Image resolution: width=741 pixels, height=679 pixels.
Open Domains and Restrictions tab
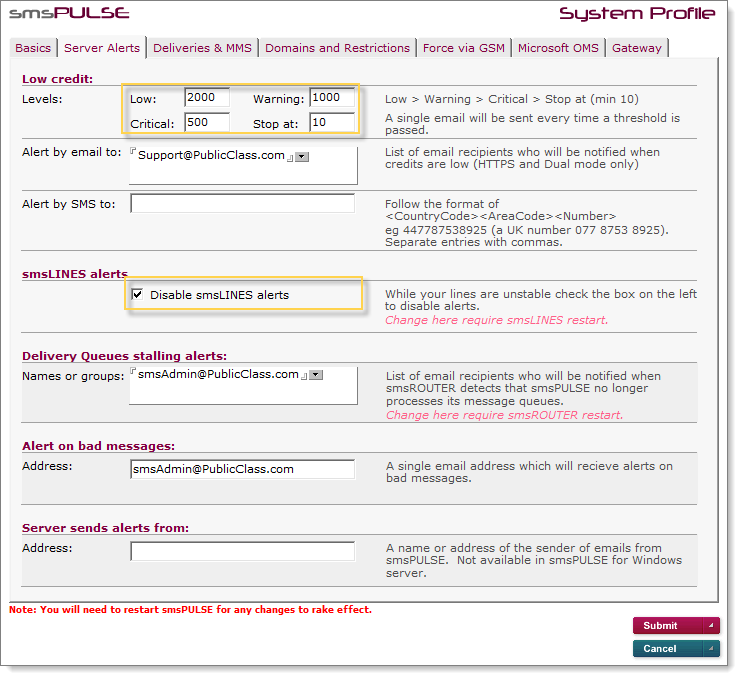[x=337, y=48]
